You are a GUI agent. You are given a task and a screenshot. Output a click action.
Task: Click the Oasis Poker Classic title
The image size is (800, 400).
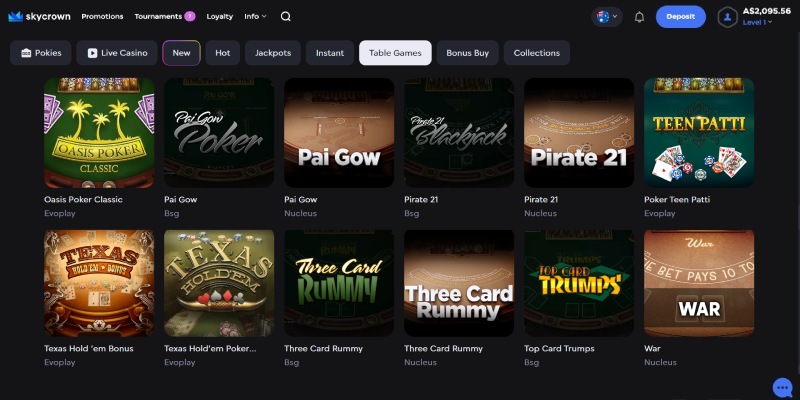click(x=83, y=199)
